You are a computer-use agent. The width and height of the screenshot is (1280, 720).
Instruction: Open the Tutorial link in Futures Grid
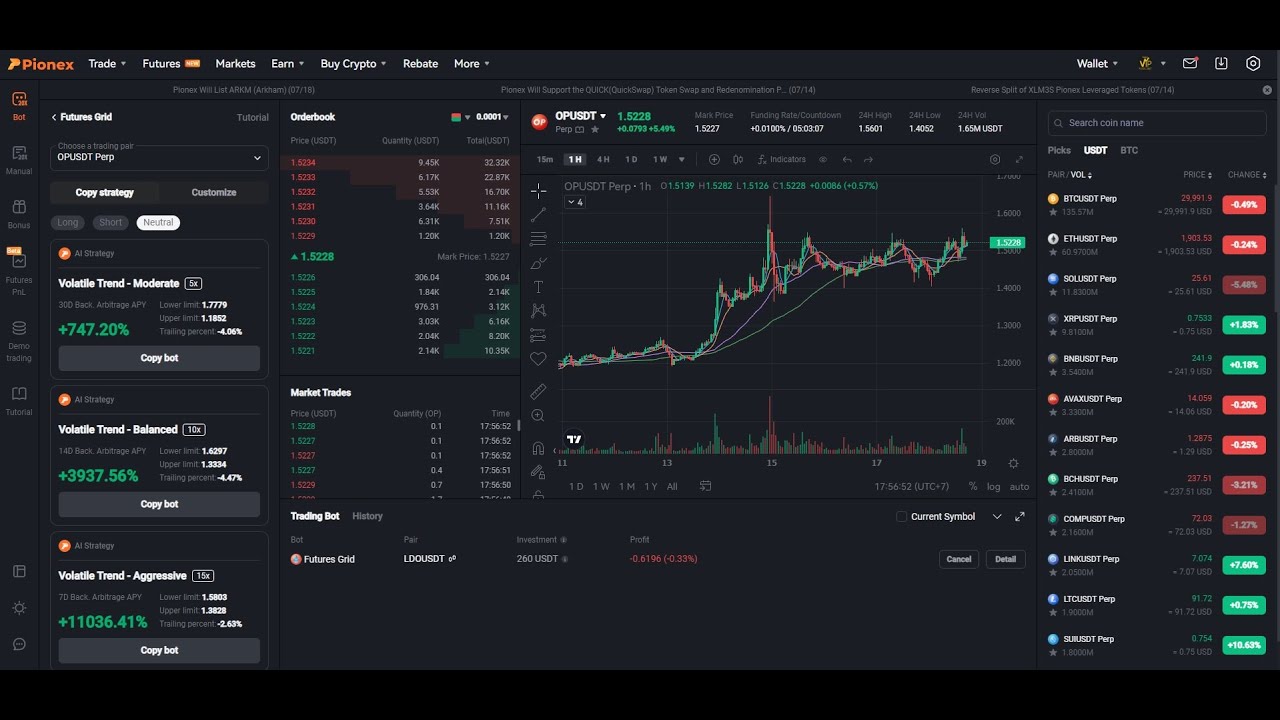pyautogui.click(x=252, y=117)
